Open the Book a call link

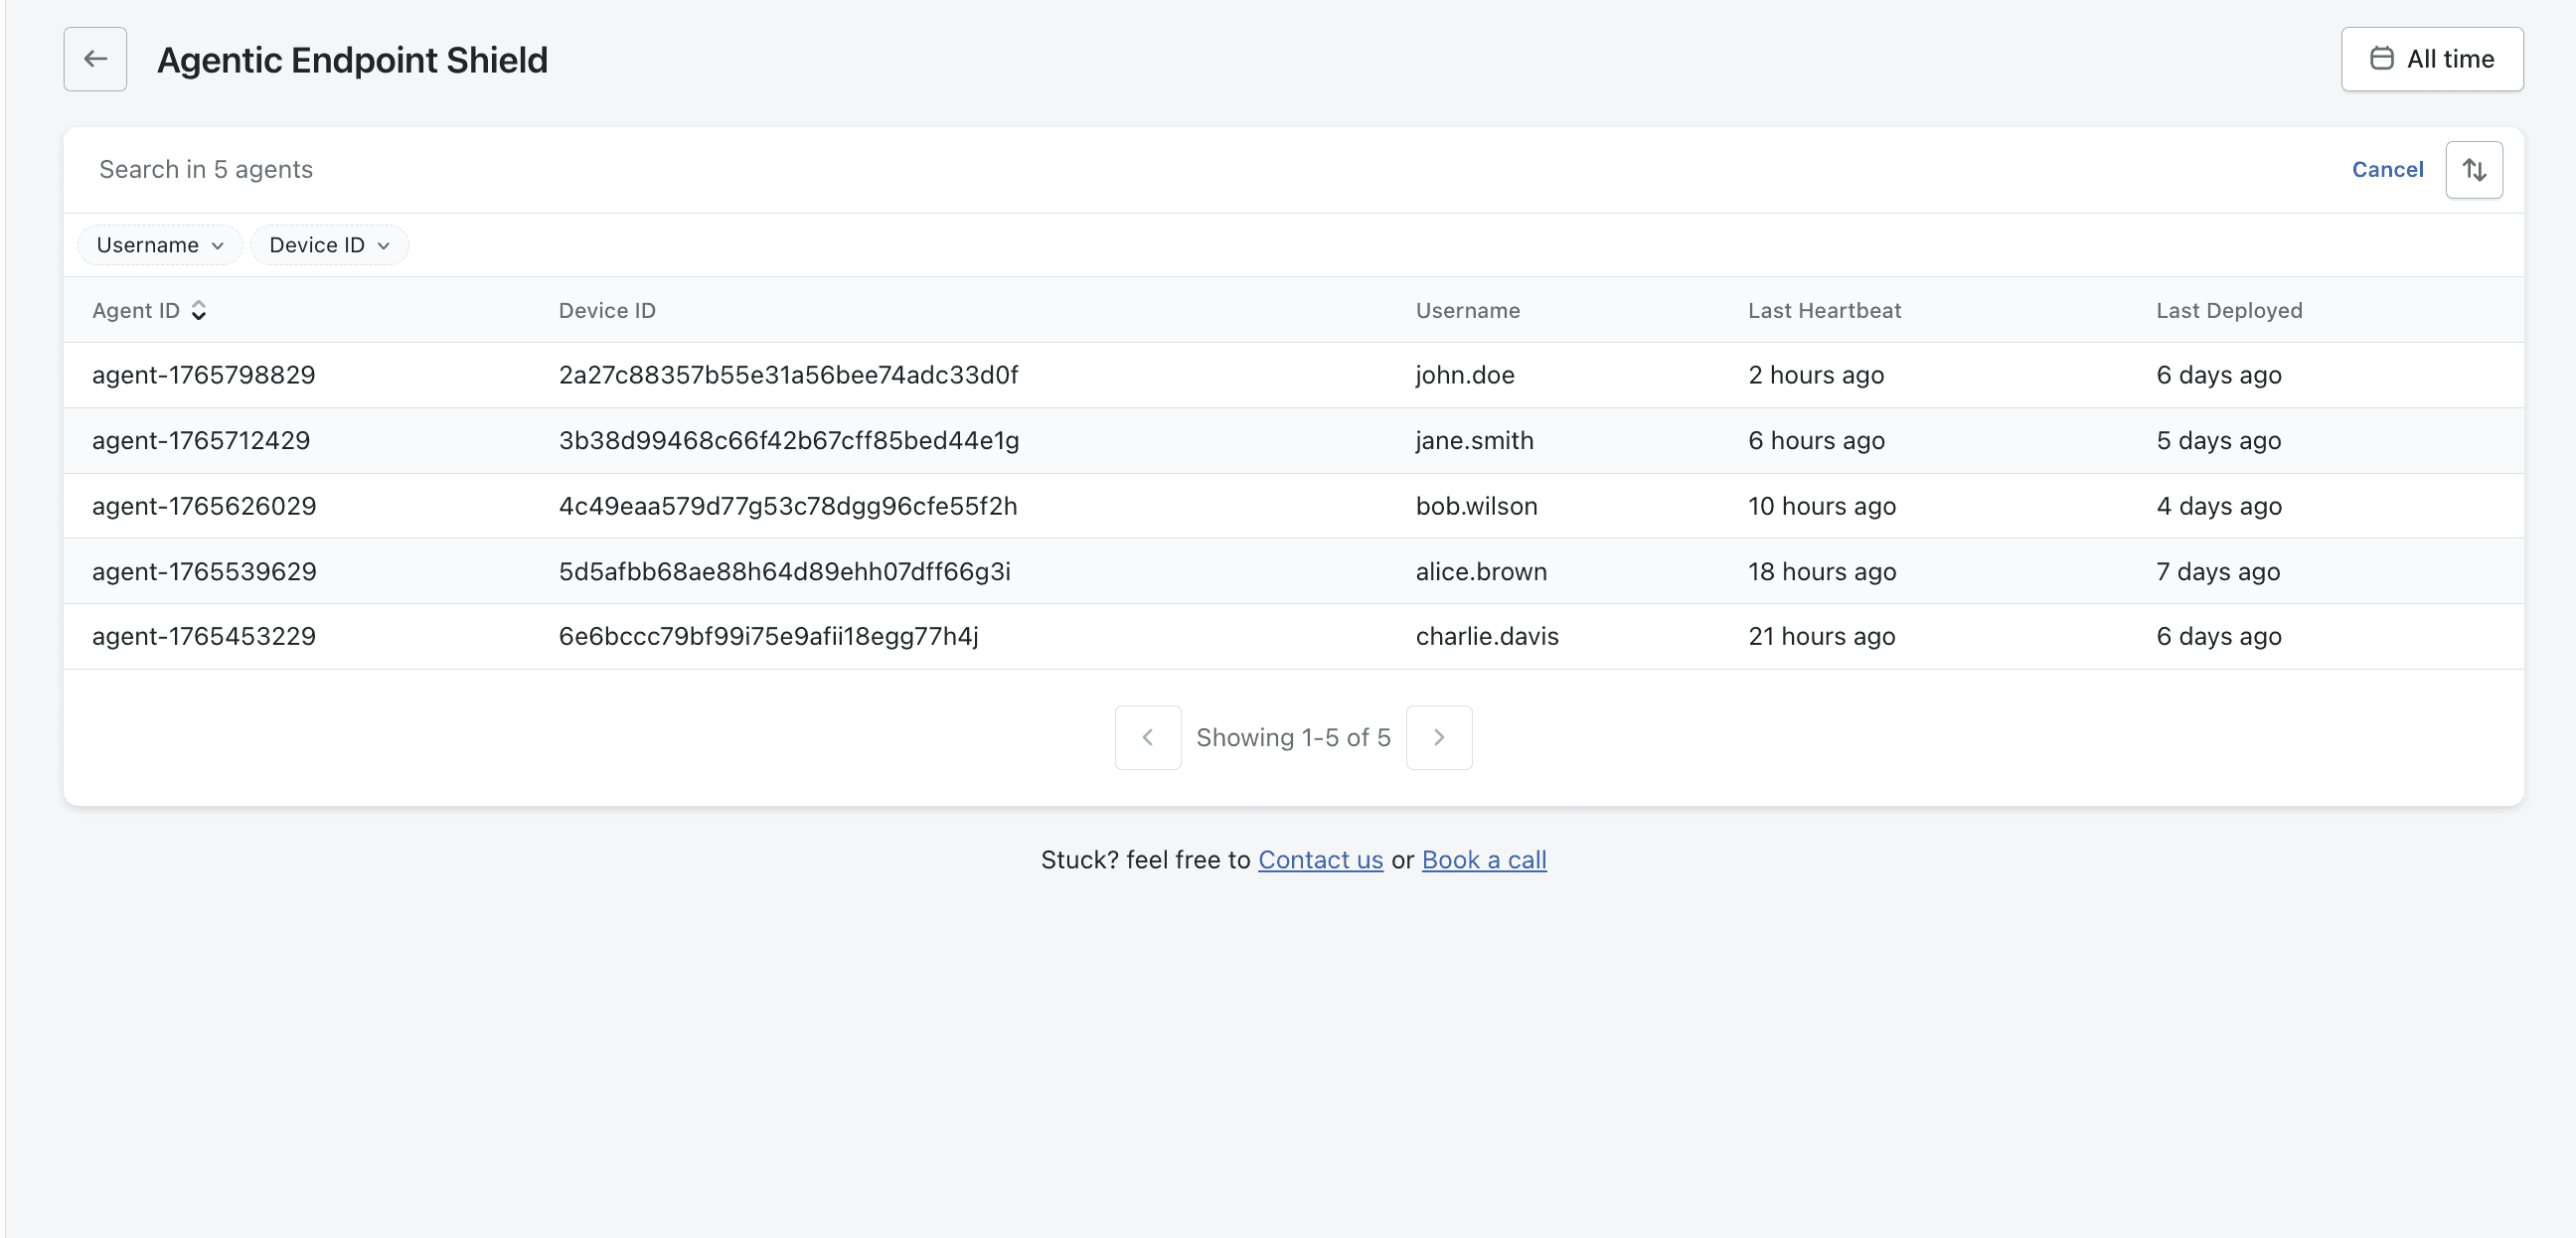coord(1483,860)
